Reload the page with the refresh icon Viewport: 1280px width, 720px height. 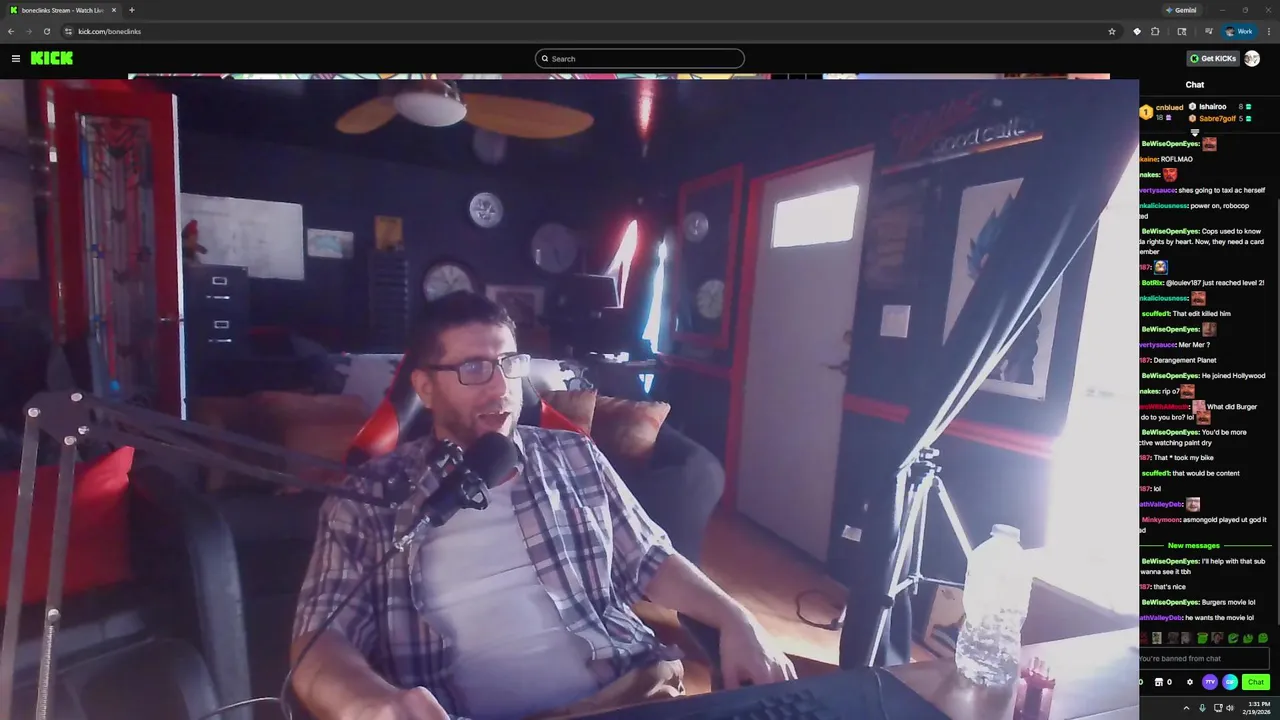pos(46,31)
